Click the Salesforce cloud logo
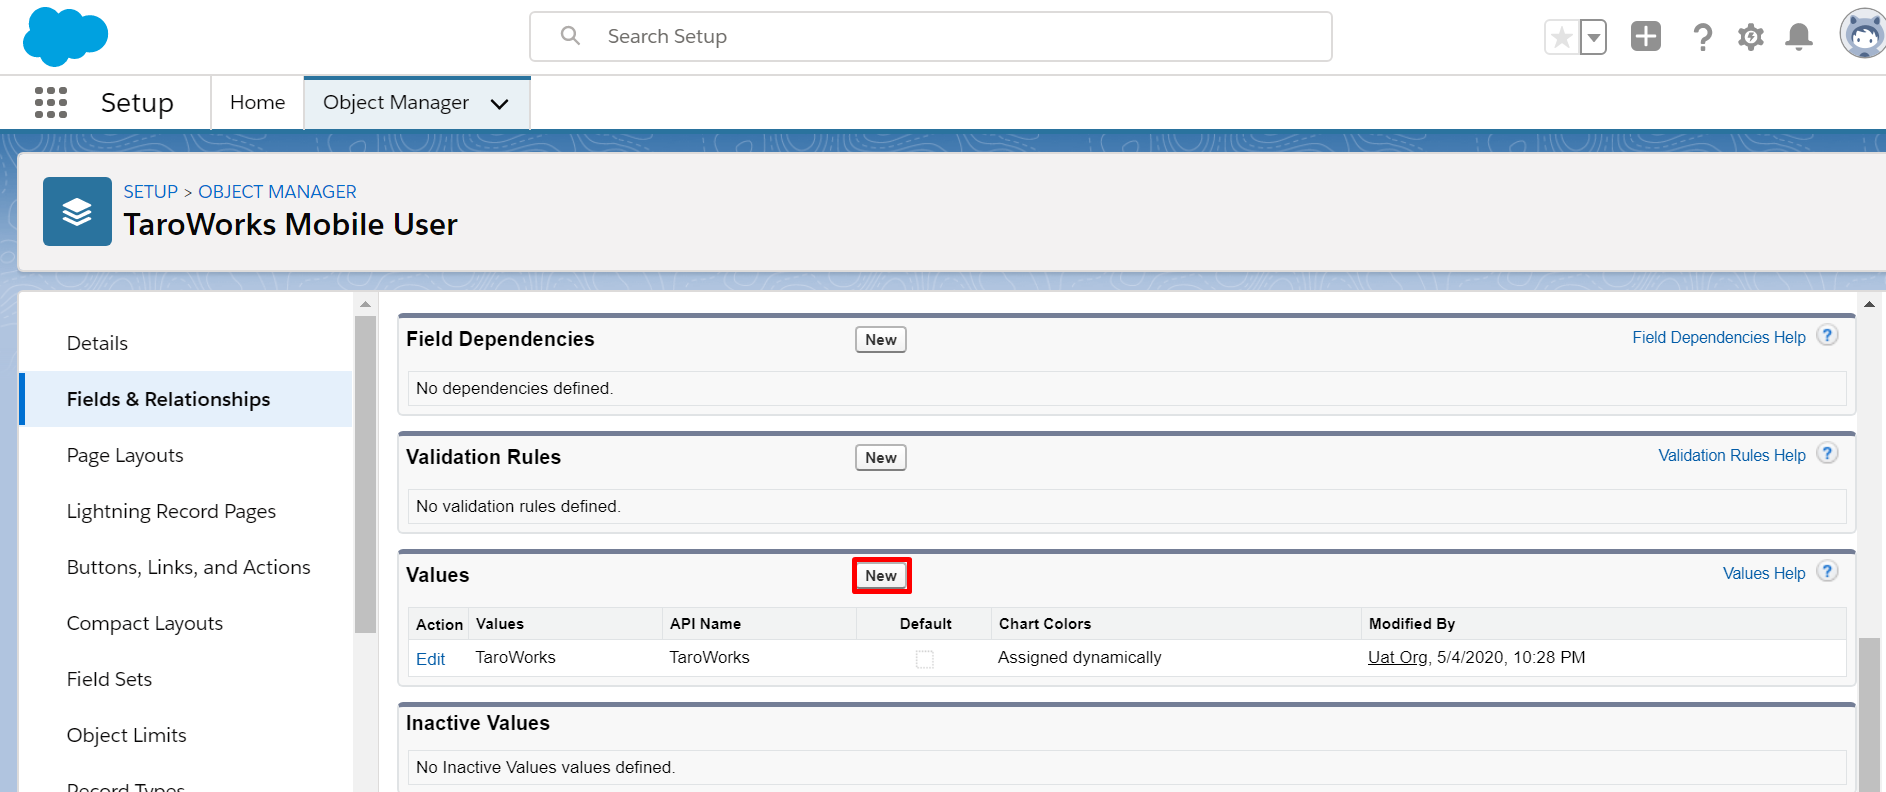Image resolution: width=1886 pixels, height=792 pixels. (x=65, y=36)
